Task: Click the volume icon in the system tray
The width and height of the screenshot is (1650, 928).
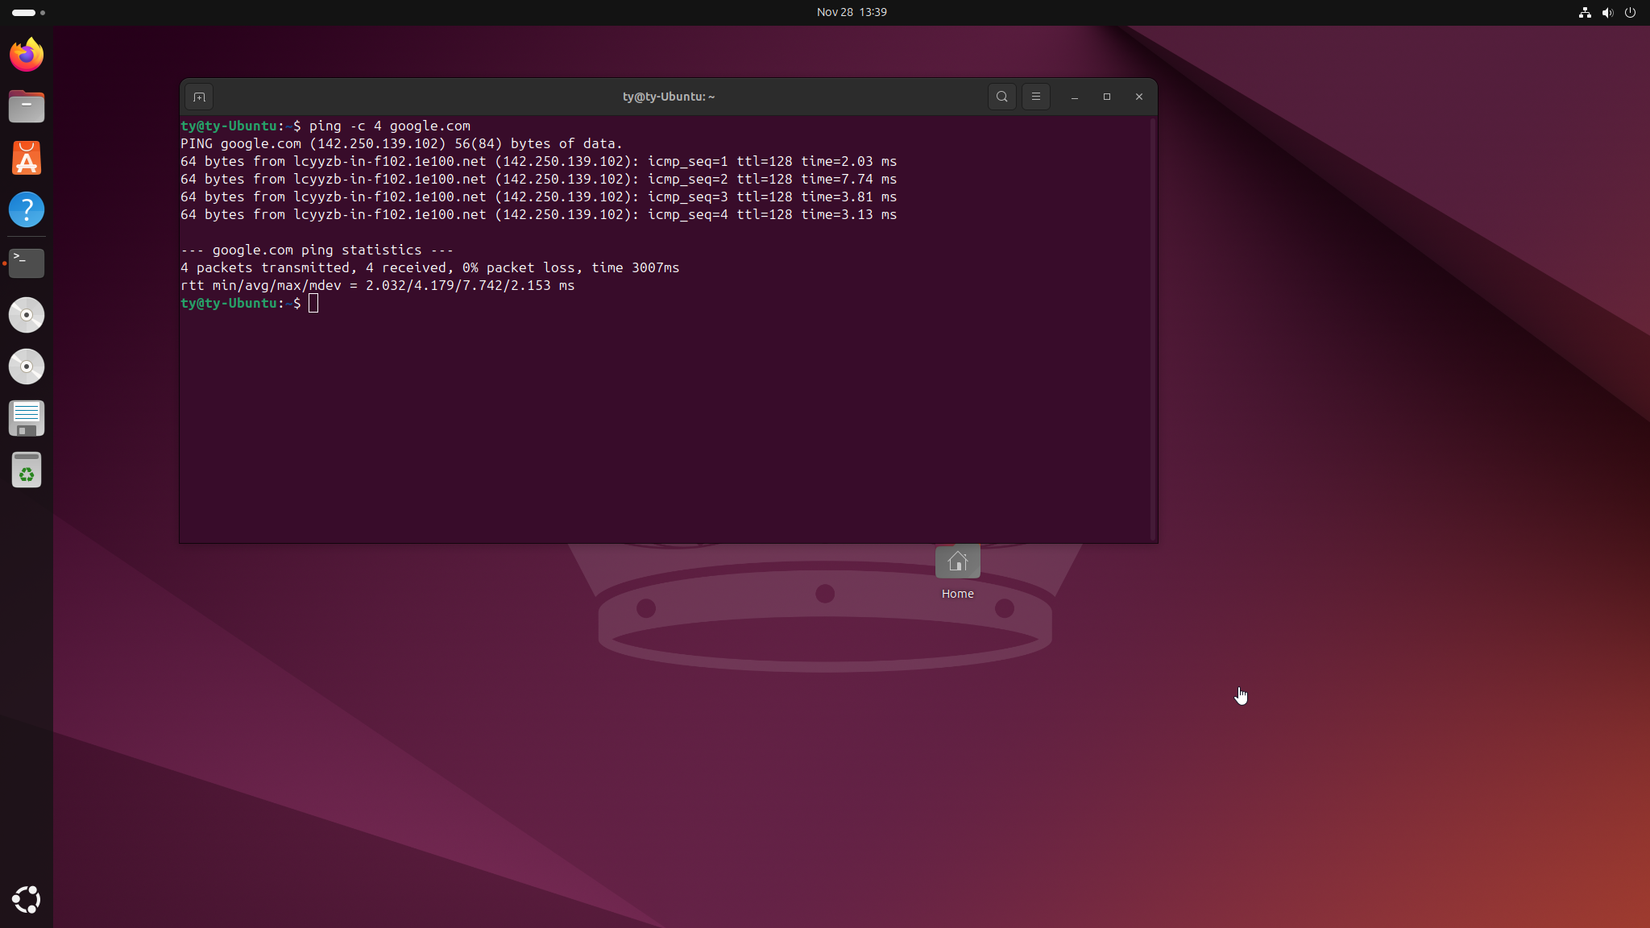Action: pos(1608,12)
